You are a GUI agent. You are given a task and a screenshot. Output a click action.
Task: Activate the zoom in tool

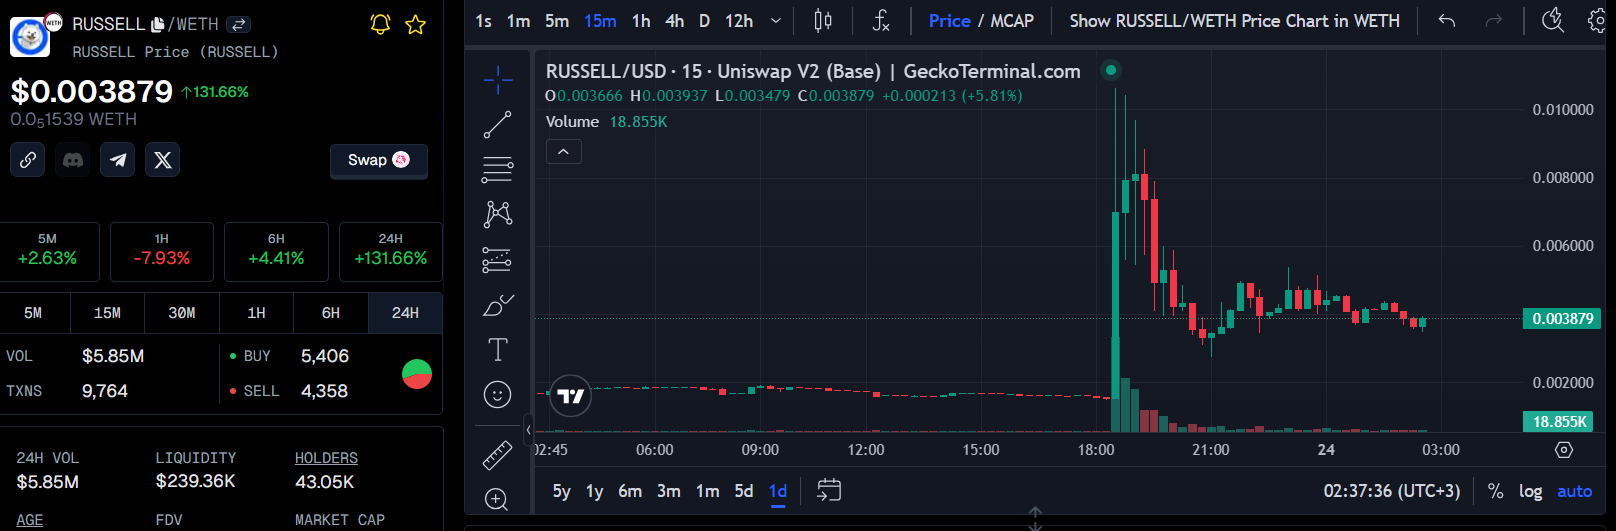pos(497,499)
